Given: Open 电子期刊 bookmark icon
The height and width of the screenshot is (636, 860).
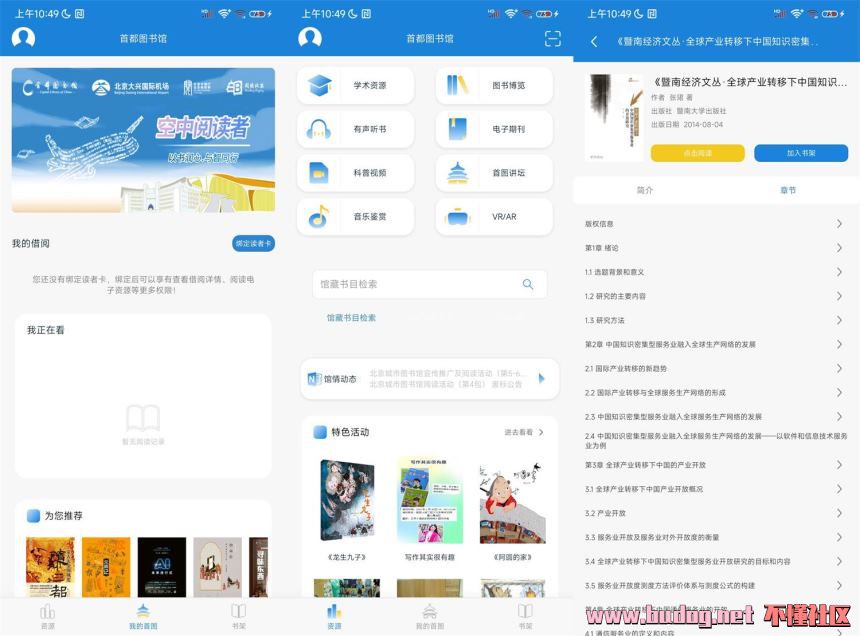Looking at the screenshot, I should pos(457,129).
